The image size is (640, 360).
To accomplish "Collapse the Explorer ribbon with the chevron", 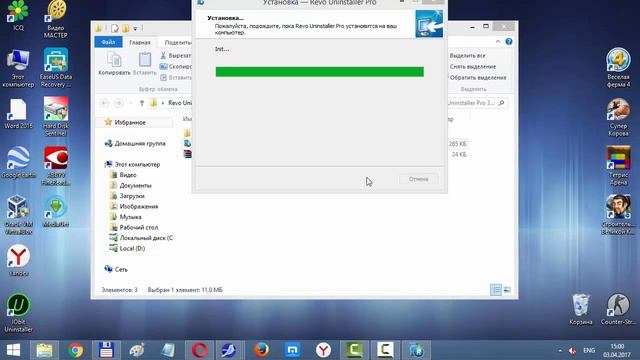I will (498, 42).
